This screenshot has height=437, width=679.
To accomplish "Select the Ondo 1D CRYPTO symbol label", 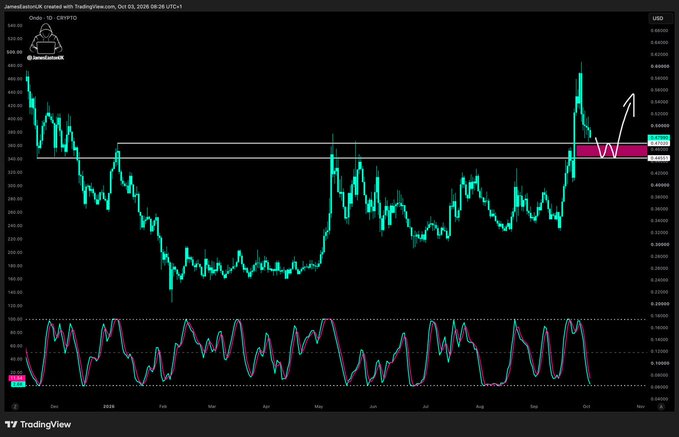I will (53, 18).
